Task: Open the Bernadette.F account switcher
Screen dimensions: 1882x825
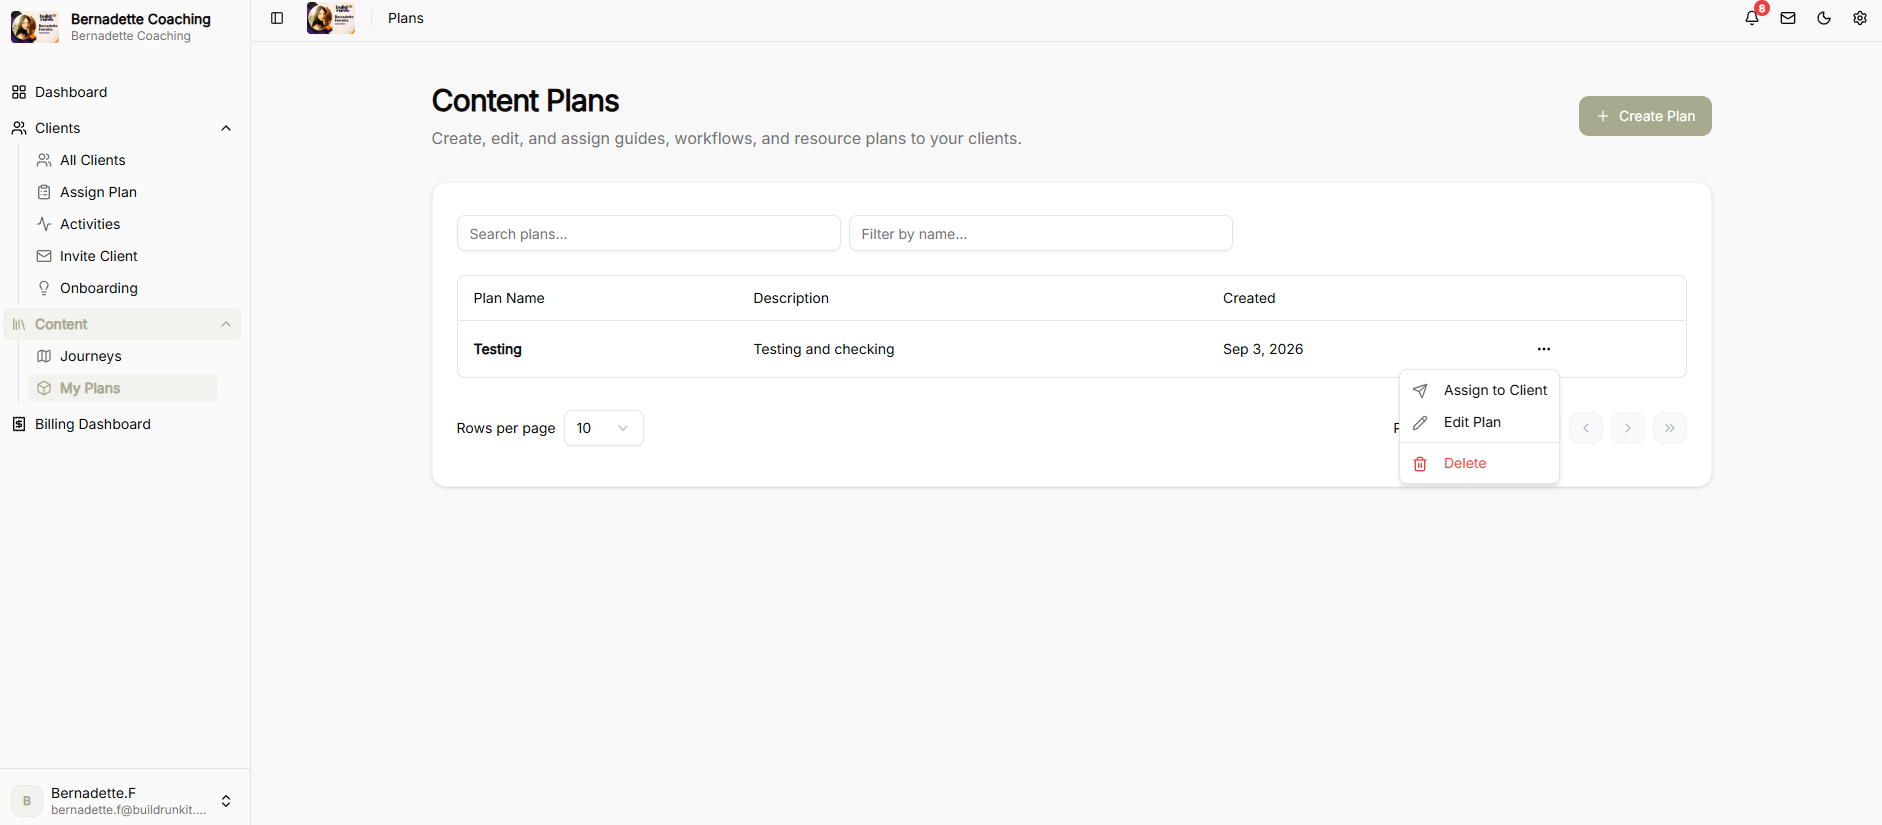Action: click(x=125, y=801)
